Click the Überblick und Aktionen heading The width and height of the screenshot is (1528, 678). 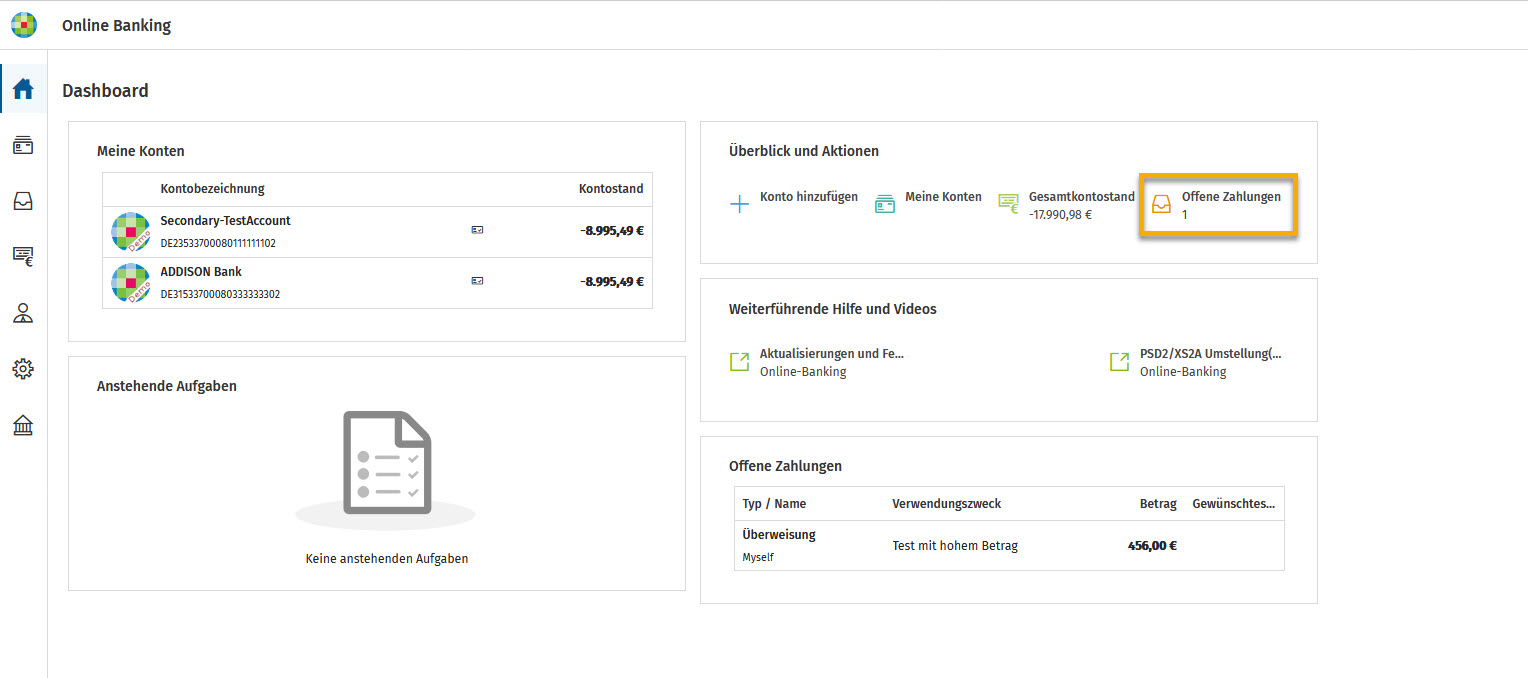click(804, 151)
